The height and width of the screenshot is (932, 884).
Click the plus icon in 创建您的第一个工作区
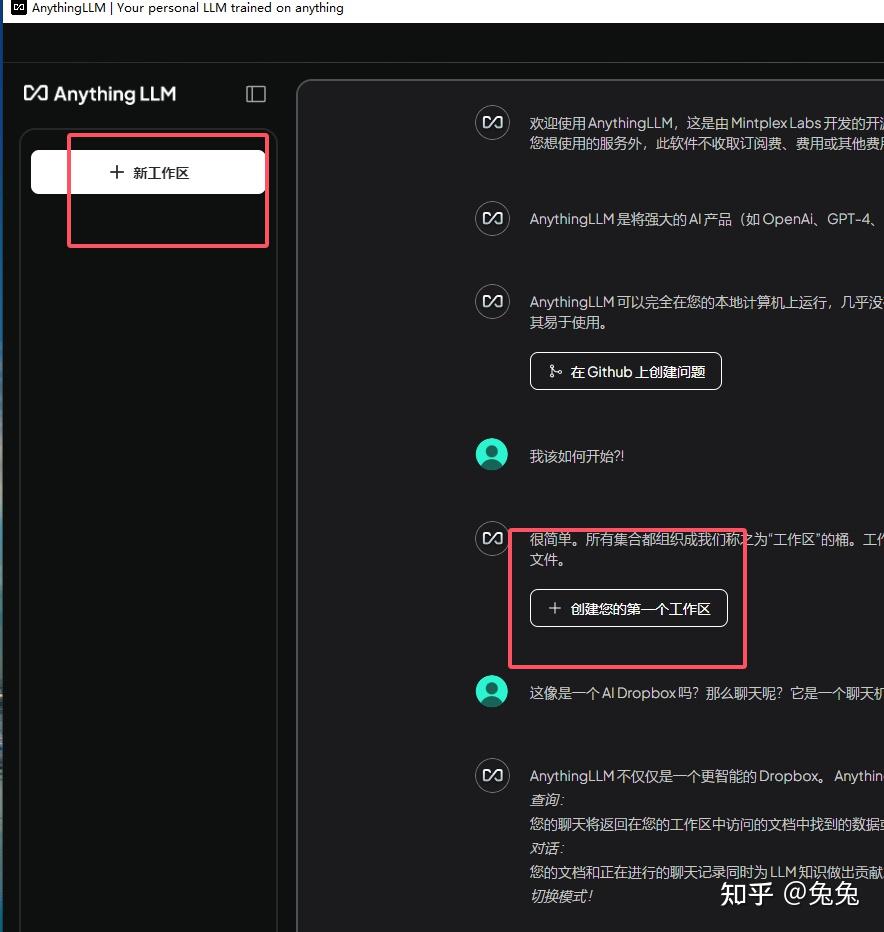coord(556,608)
